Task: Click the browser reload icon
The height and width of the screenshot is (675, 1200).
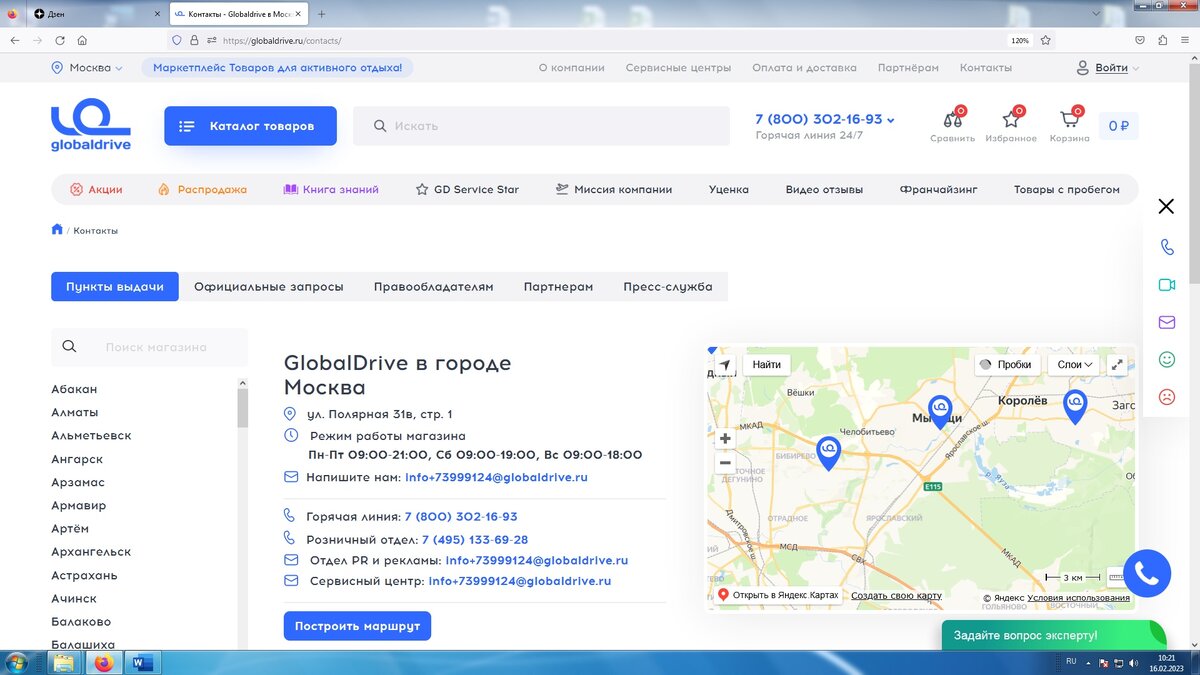Action: tap(60, 41)
